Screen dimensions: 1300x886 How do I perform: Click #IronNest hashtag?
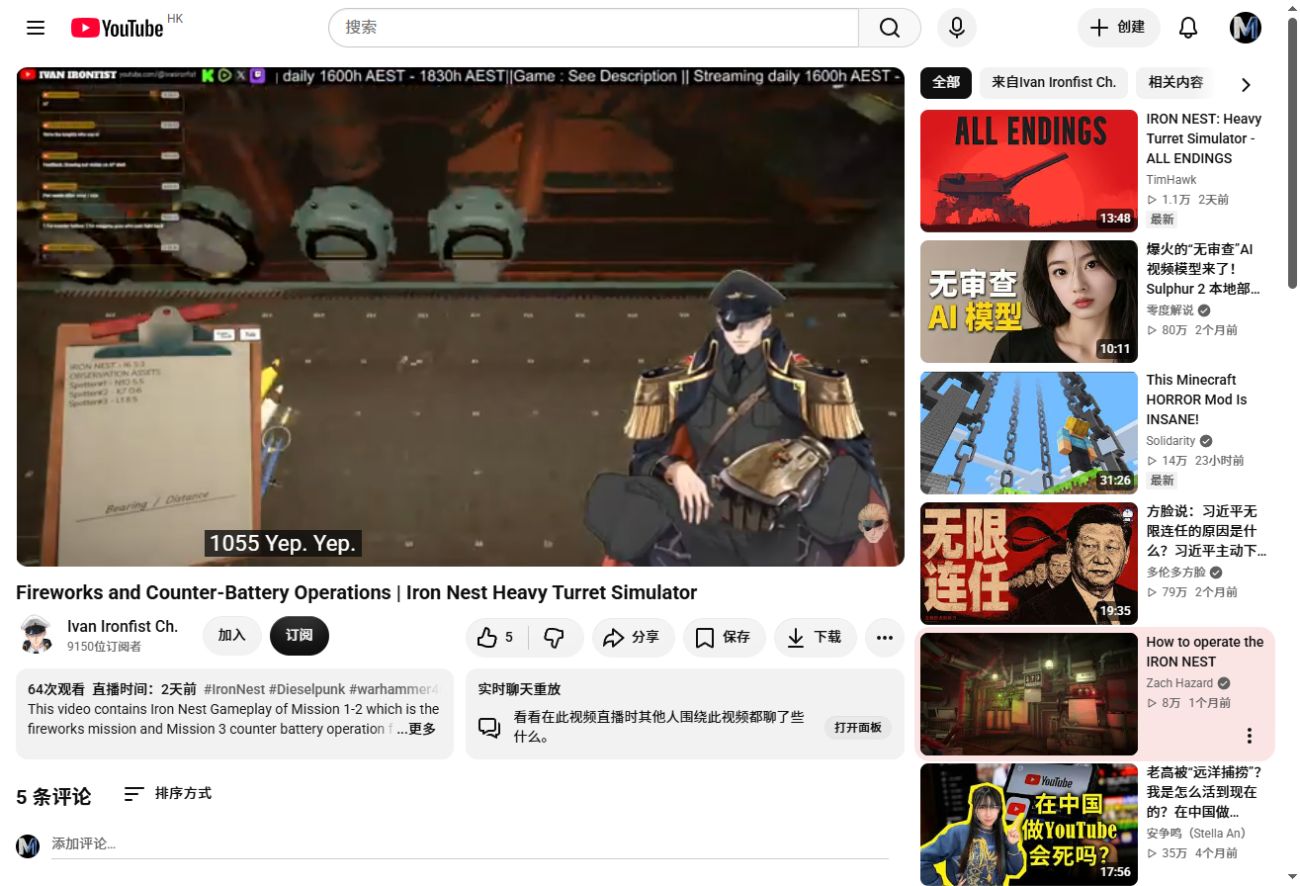pyautogui.click(x=234, y=689)
